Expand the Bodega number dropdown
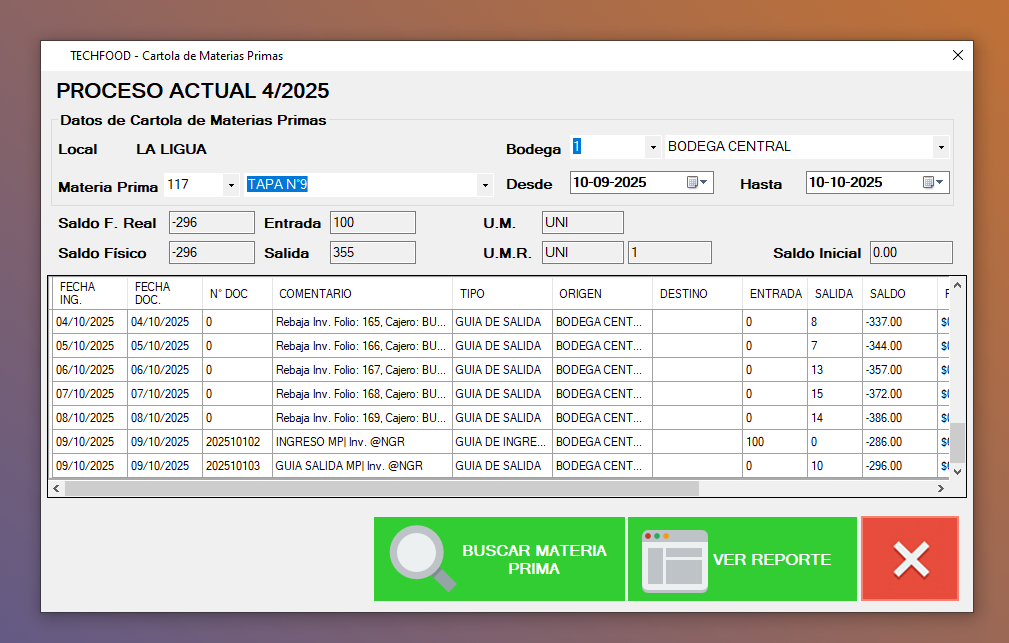This screenshot has height=643, width=1009. (652, 147)
